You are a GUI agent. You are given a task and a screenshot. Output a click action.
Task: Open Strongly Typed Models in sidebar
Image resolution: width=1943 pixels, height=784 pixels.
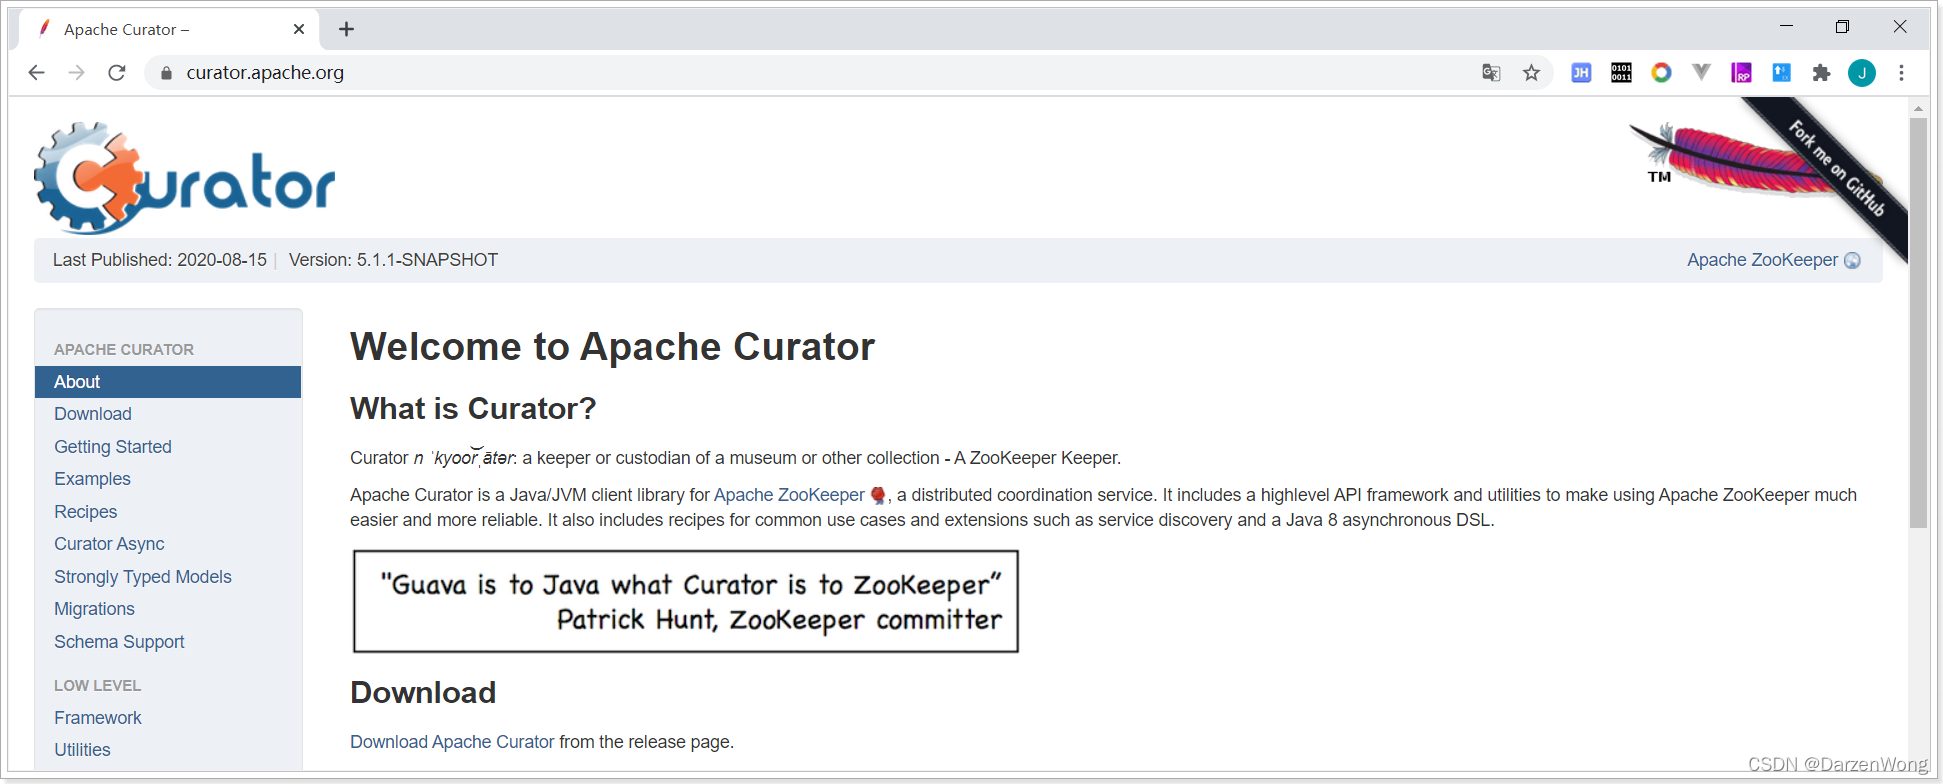click(x=143, y=577)
